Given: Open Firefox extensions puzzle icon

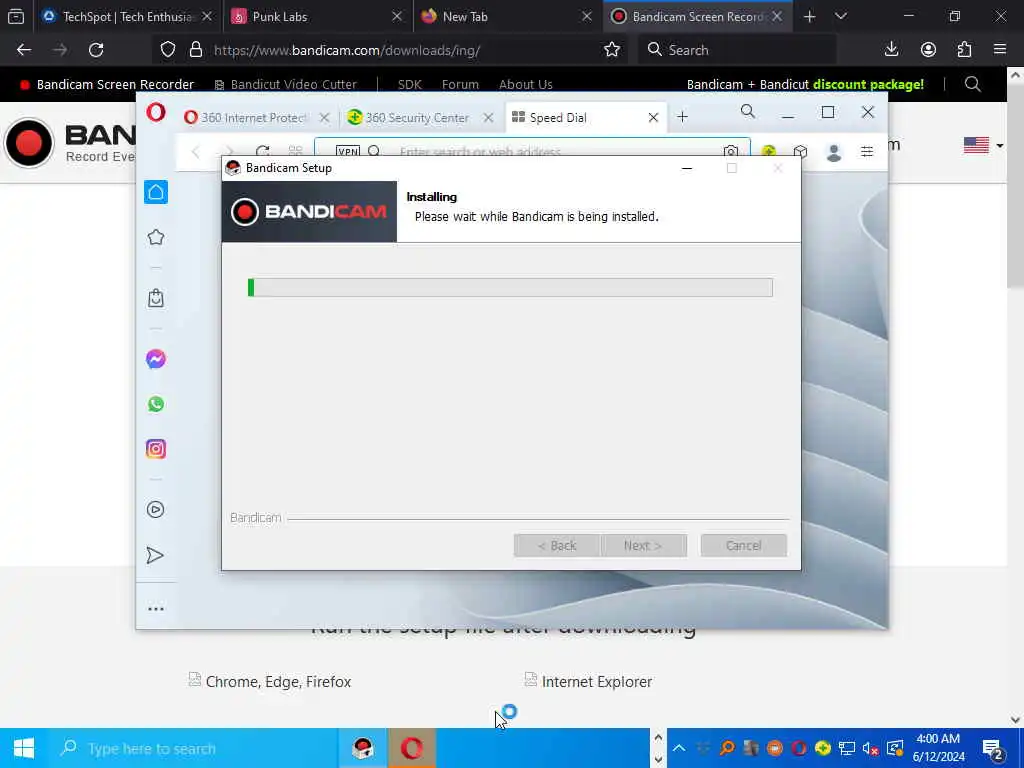Looking at the screenshot, I should point(964,50).
